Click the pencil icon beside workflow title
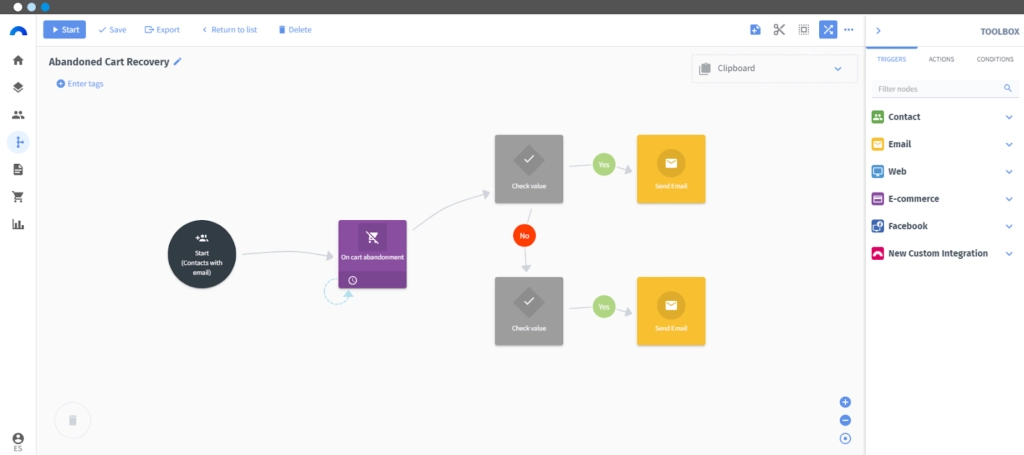 point(178,61)
